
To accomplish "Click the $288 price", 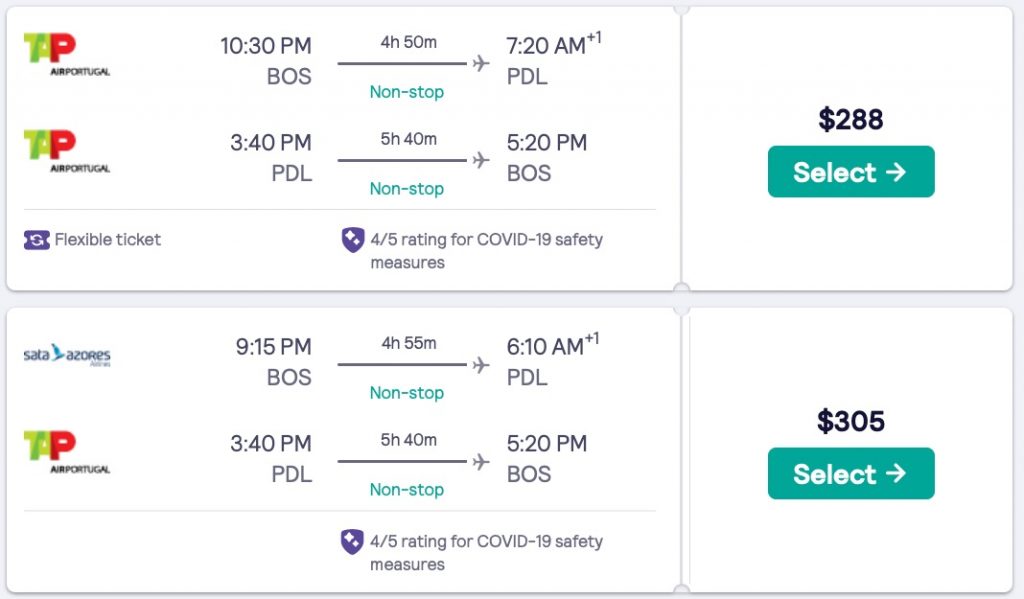I will click(851, 120).
